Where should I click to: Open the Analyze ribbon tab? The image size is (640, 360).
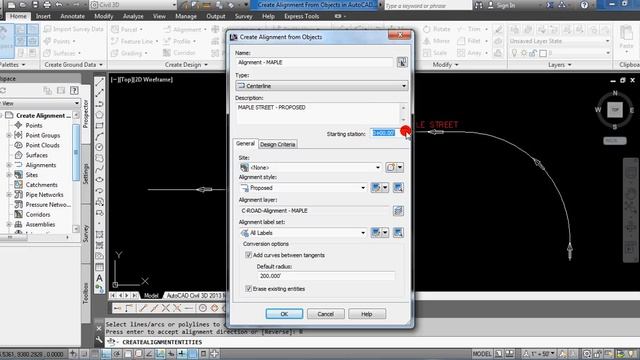(133, 16)
